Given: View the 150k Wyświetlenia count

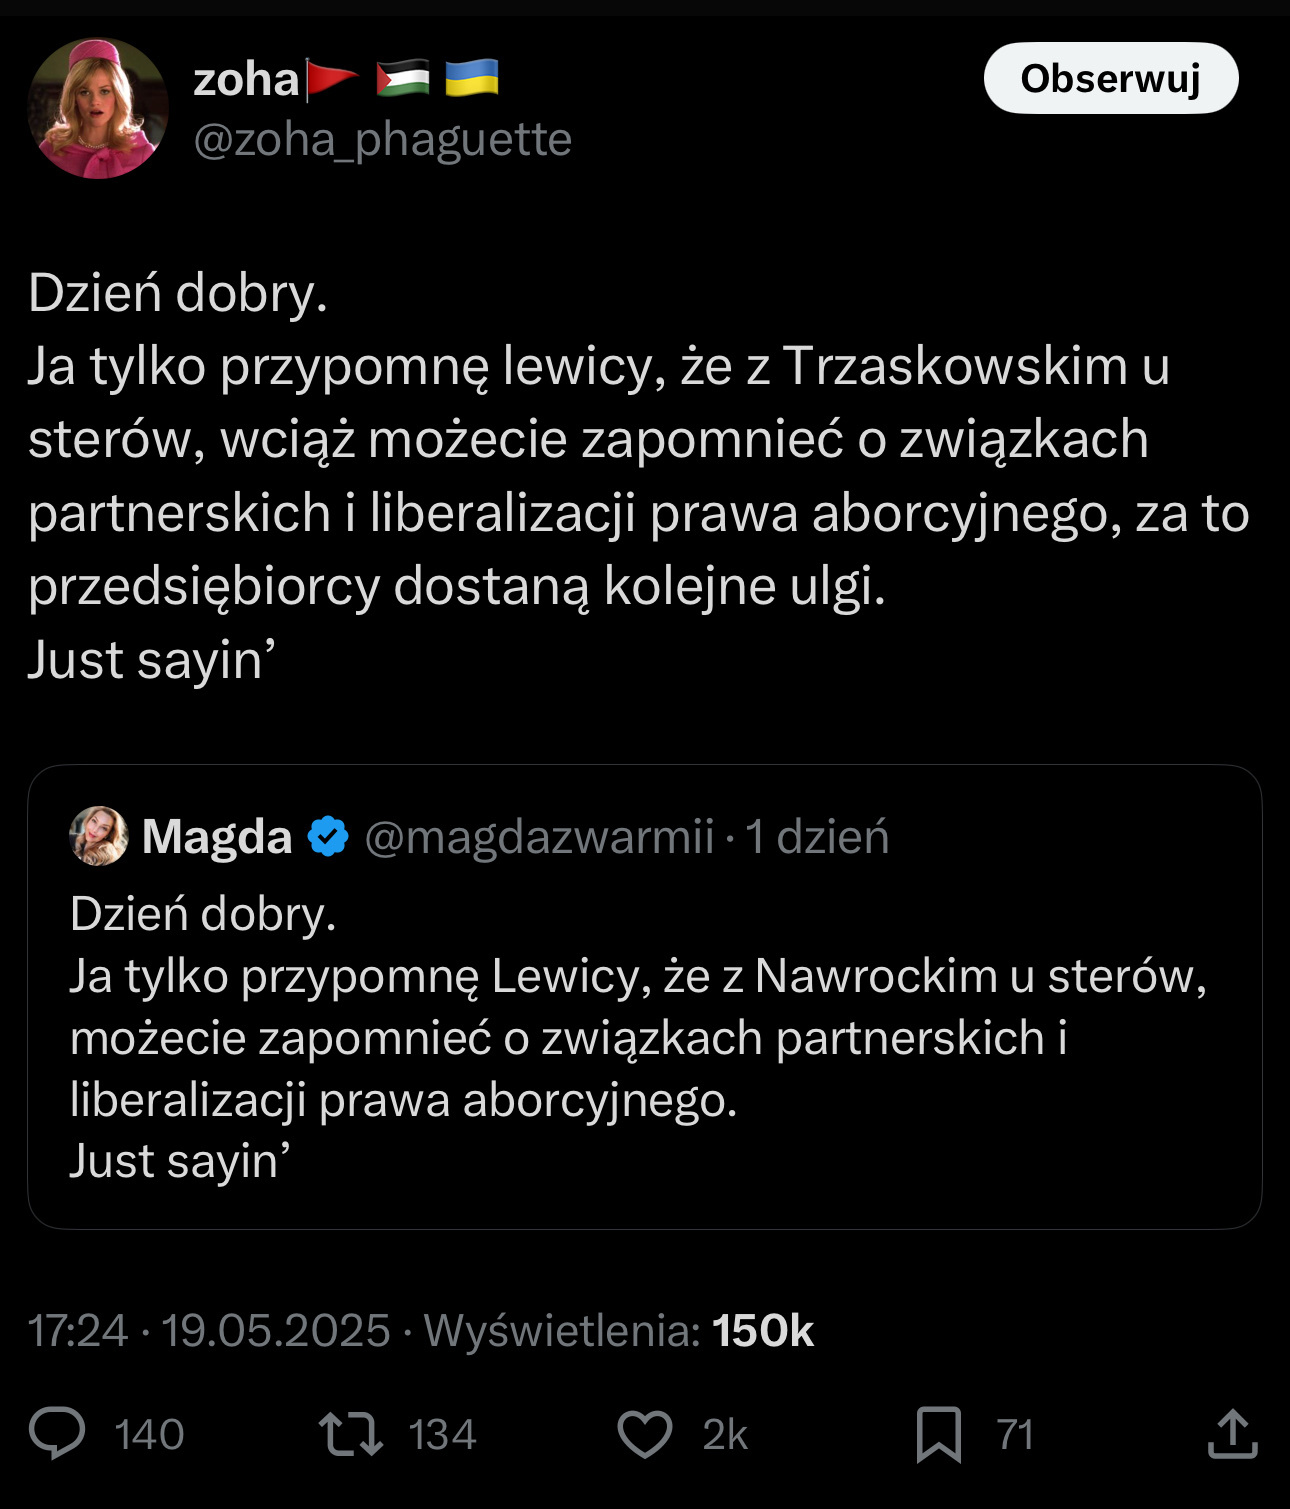Looking at the screenshot, I should [762, 1331].
